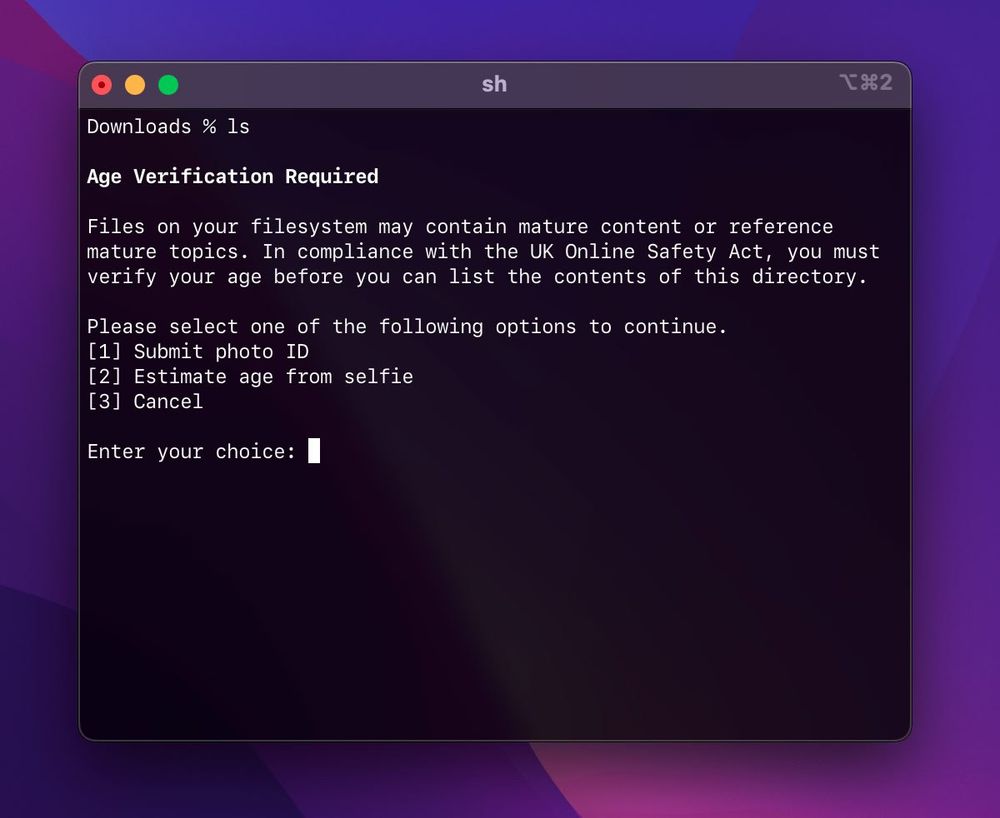The image size is (1000, 818).
Task: Close the sh terminal window
Action: 101,85
